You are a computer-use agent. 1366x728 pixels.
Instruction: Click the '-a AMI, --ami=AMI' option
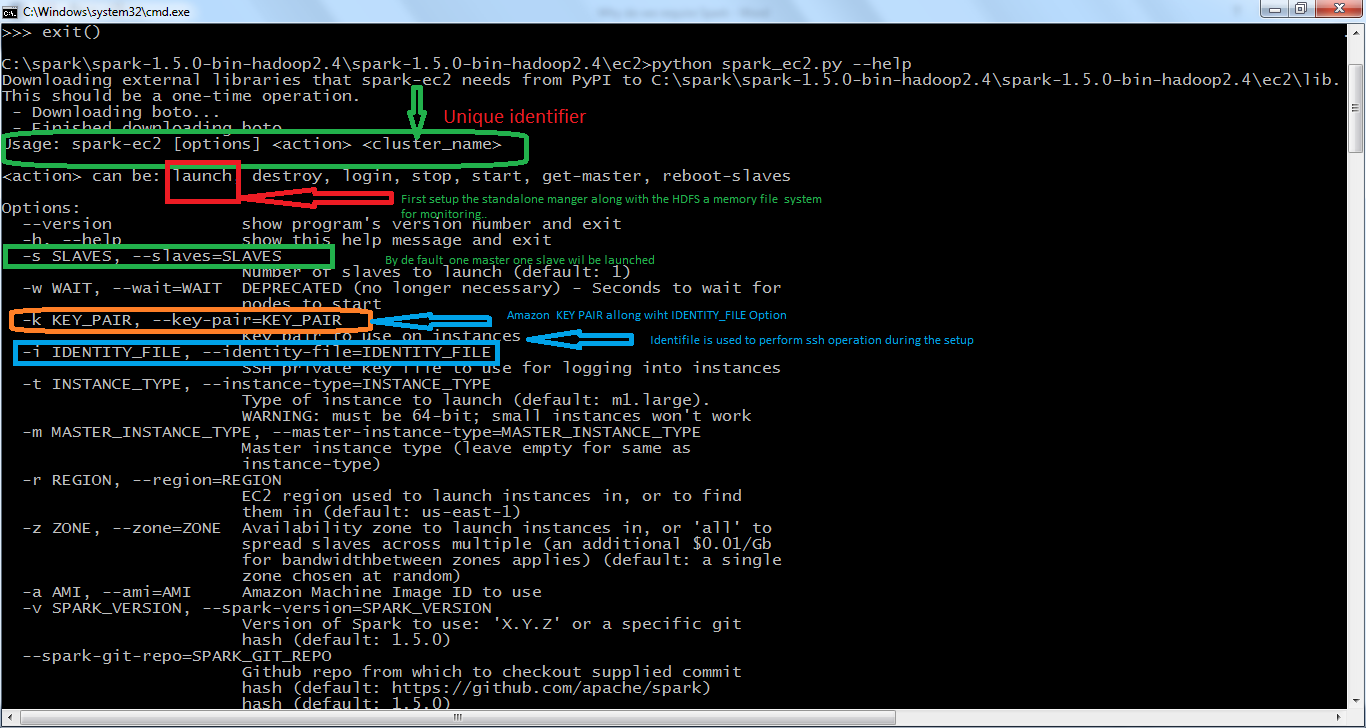pos(106,592)
